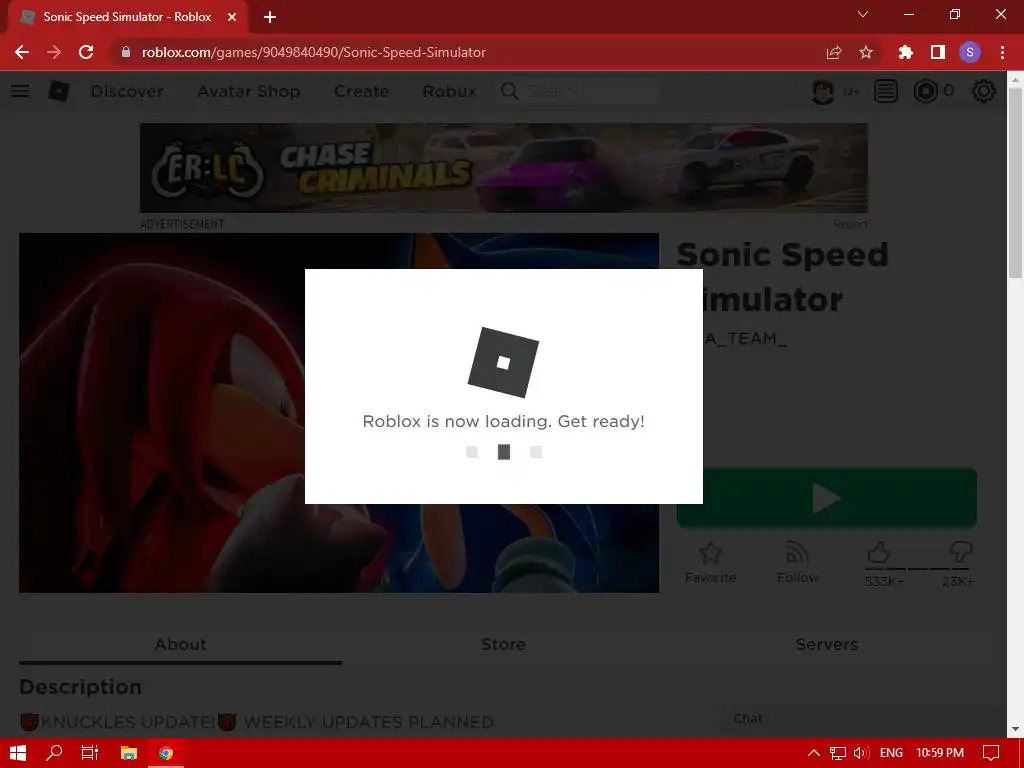Click the ER:LC Chase Criminals advertisement banner
Viewport: 1024px width, 768px height.
click(x=504, y=168)
